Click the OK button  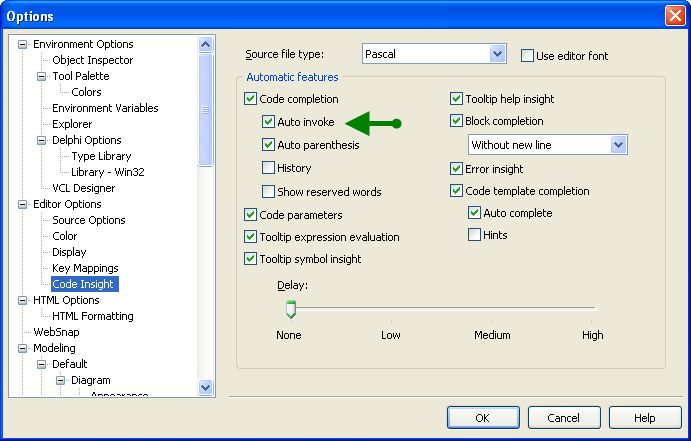(x=483, y=418)
